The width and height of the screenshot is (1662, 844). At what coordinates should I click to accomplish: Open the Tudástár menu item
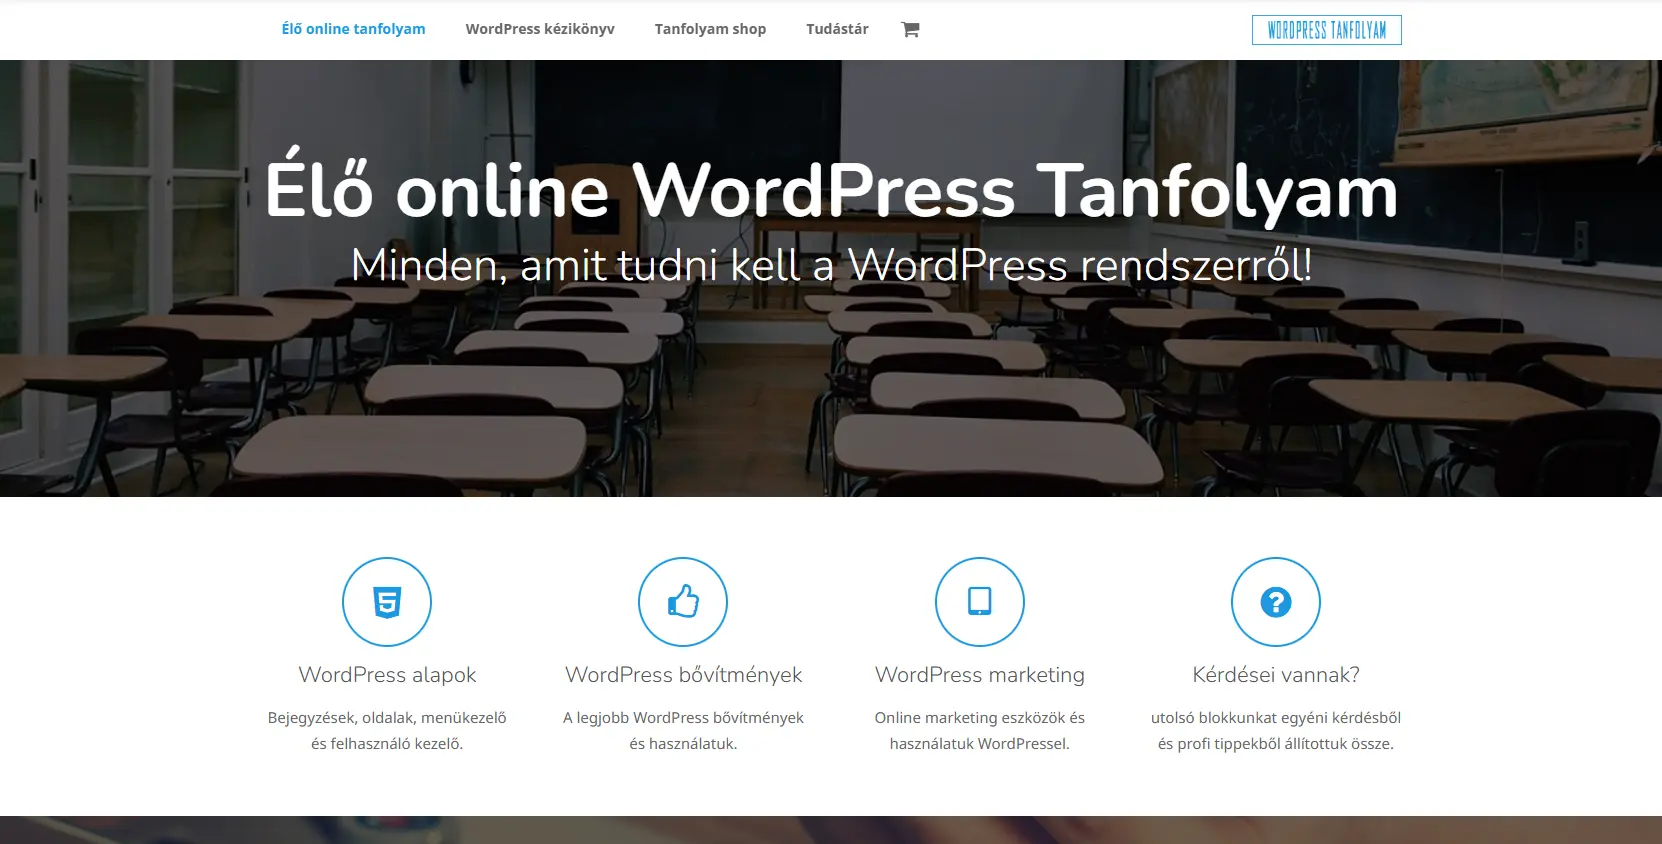click(837, 29)
